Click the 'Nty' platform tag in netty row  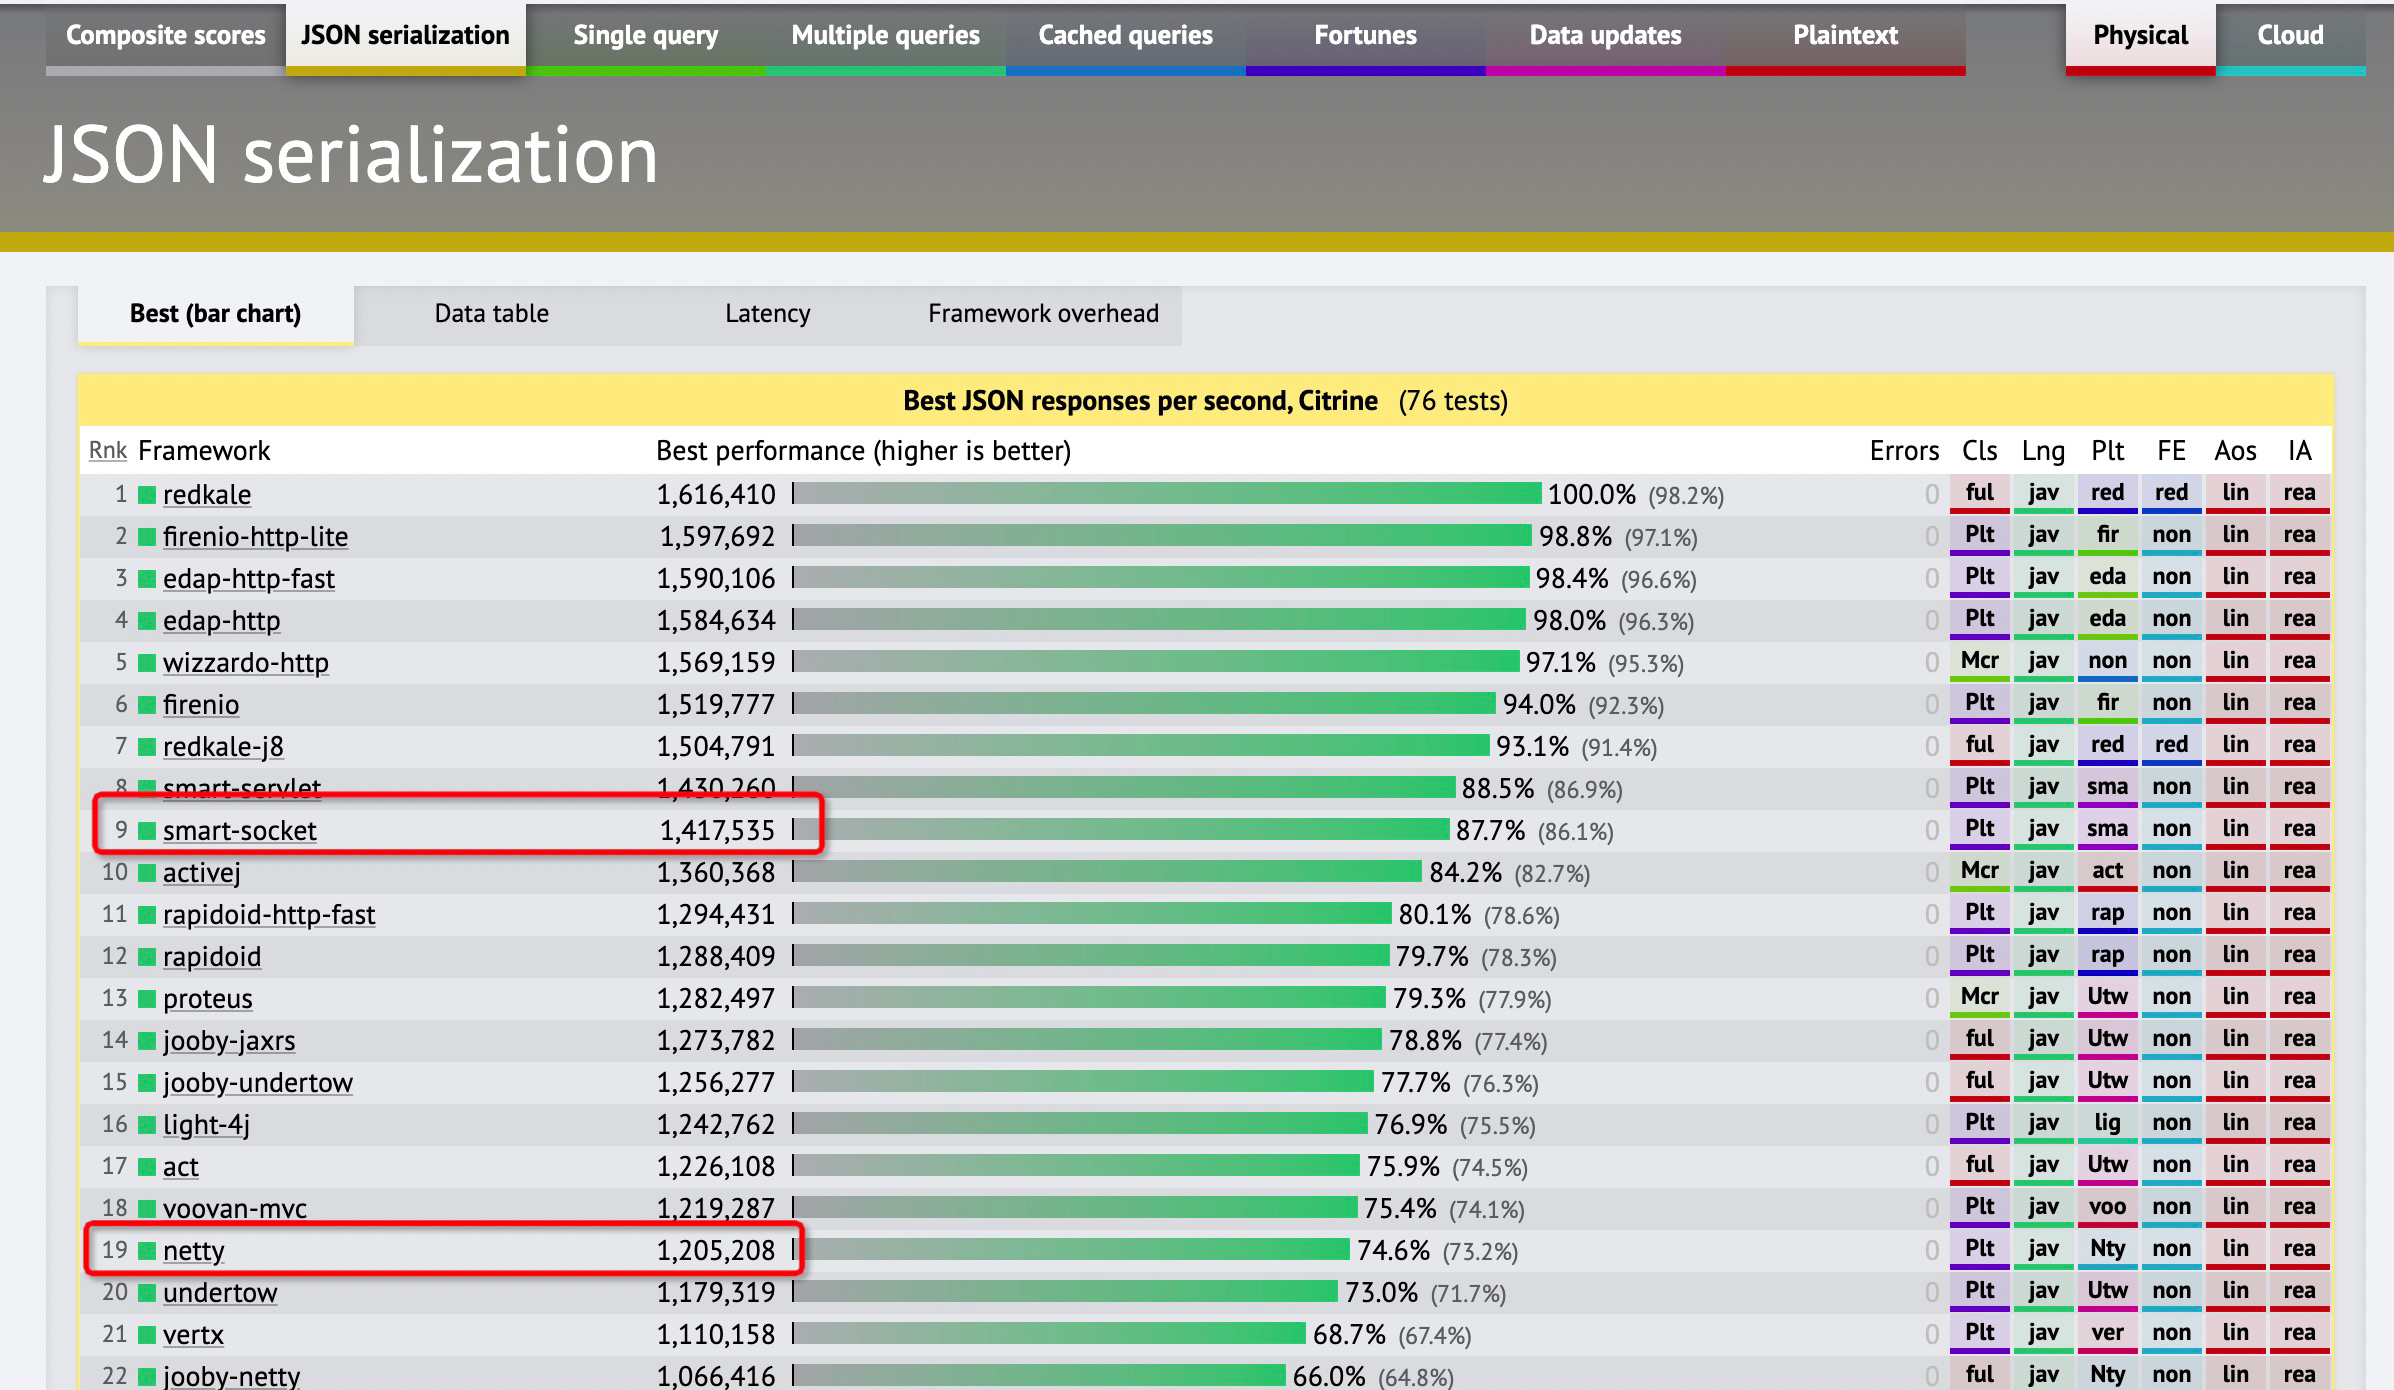pyautogui.click(x=2108, y=1249)
